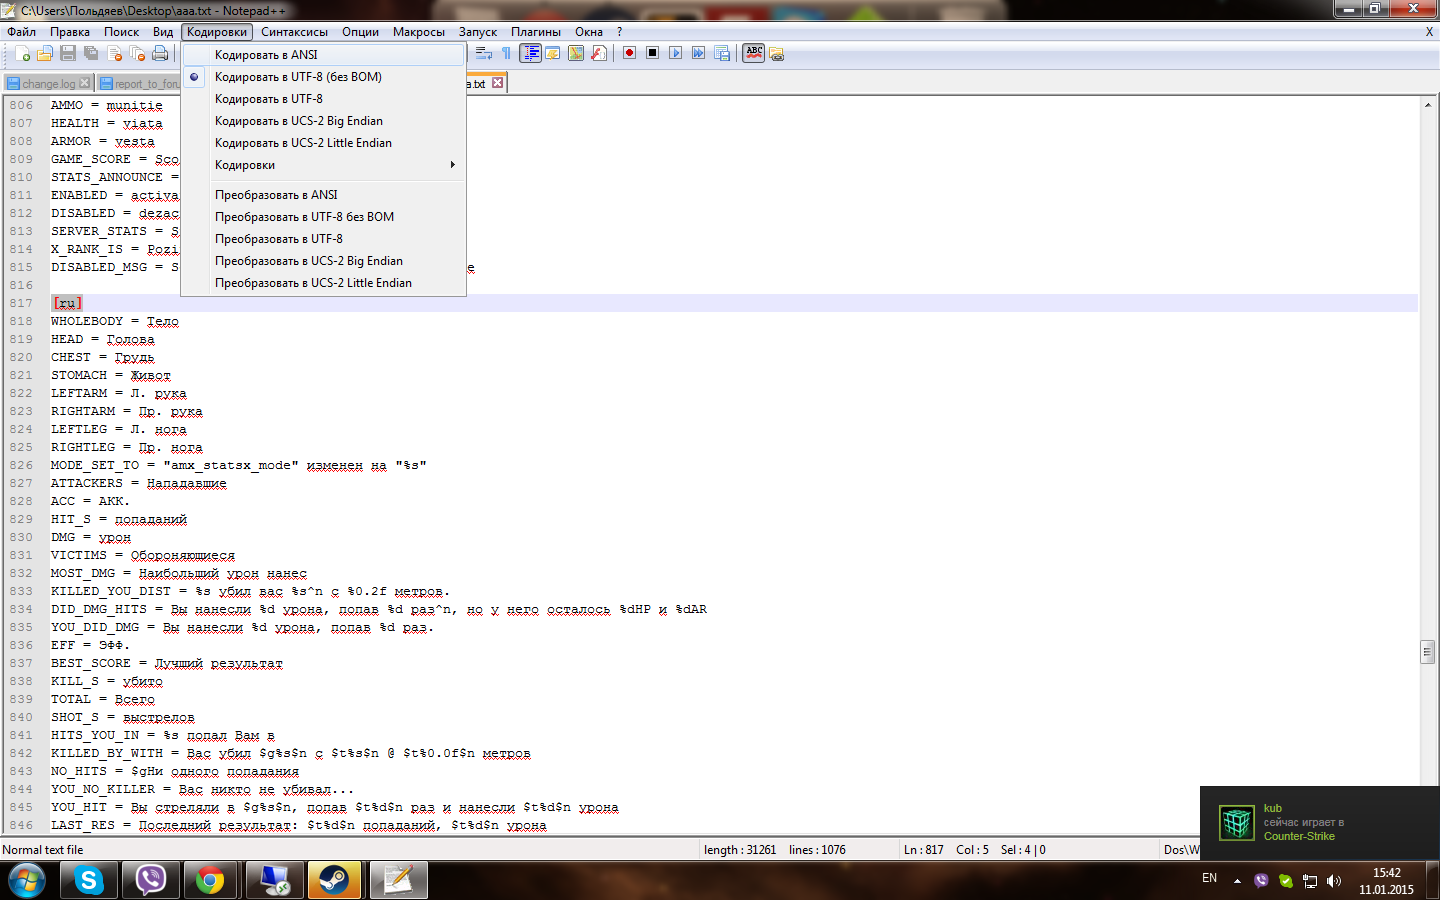Click the Open file toolbar icon
The height and width of the screenshot is (900, 1440).
click(x=45, y=53)
